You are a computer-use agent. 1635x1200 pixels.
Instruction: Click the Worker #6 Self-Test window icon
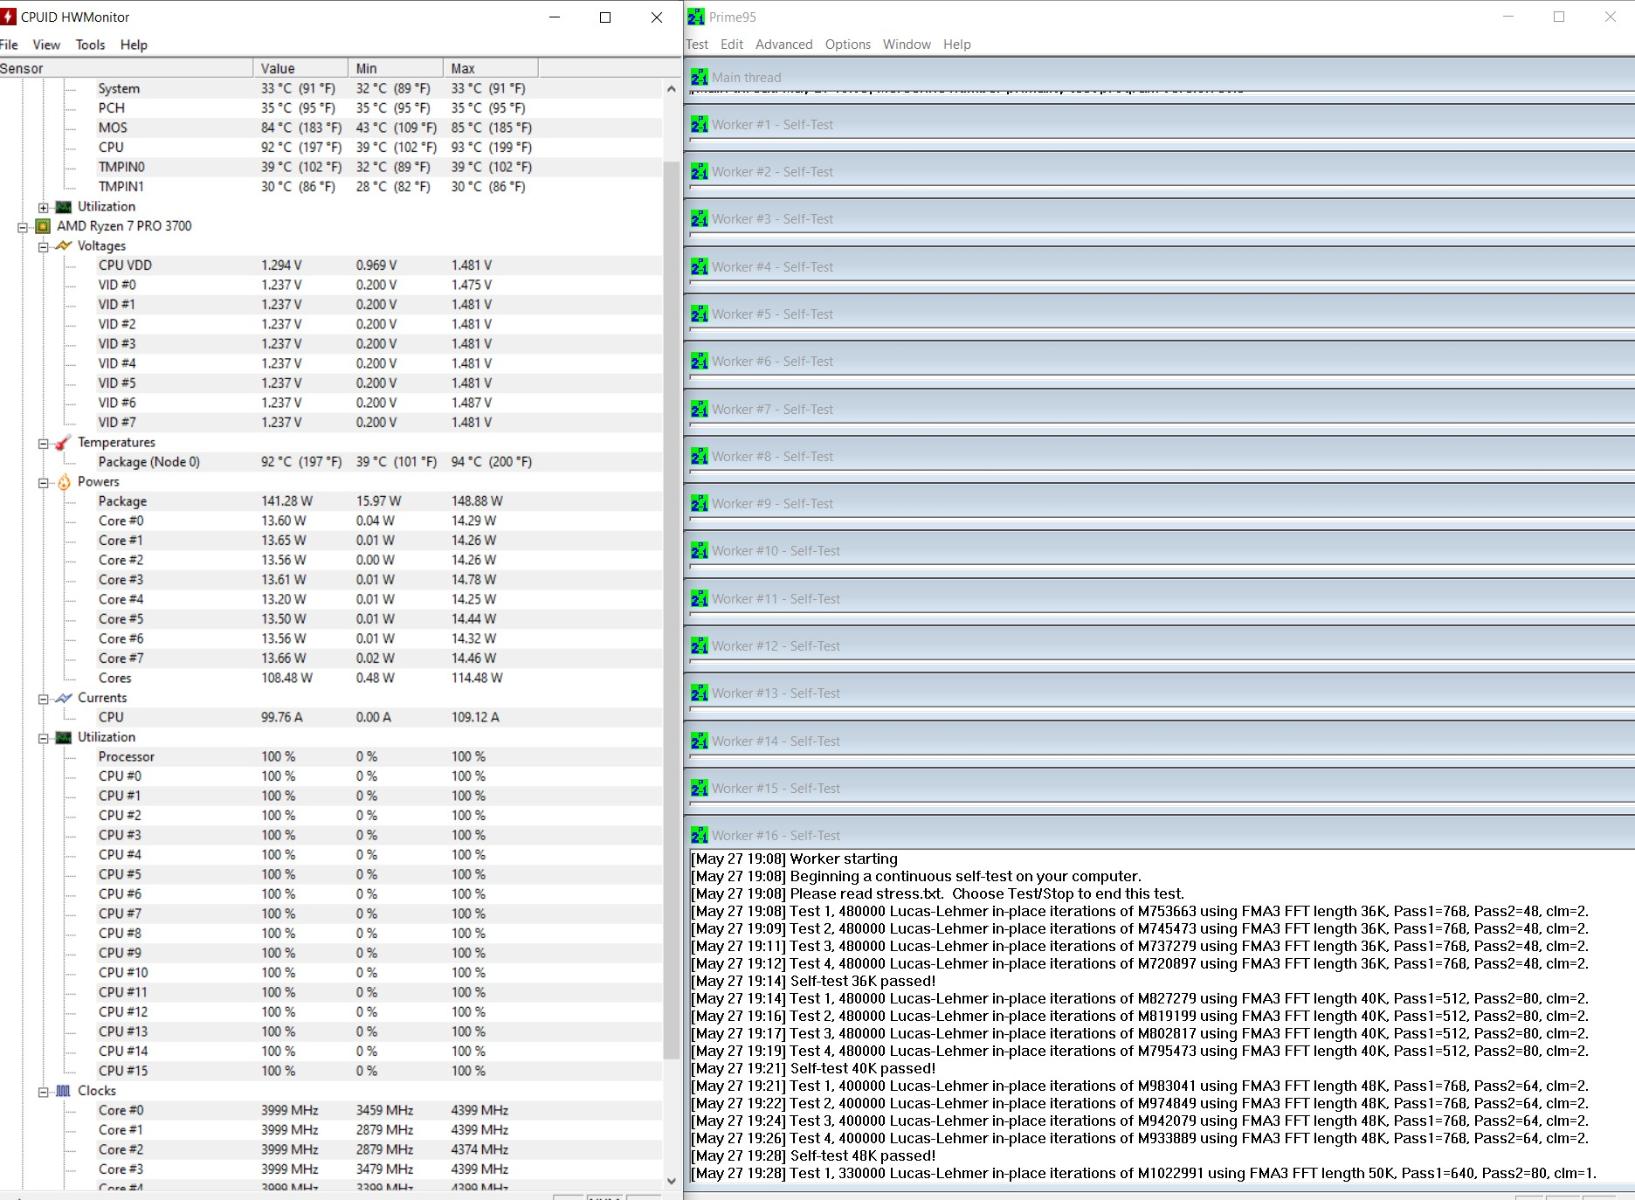coord(699,360)
